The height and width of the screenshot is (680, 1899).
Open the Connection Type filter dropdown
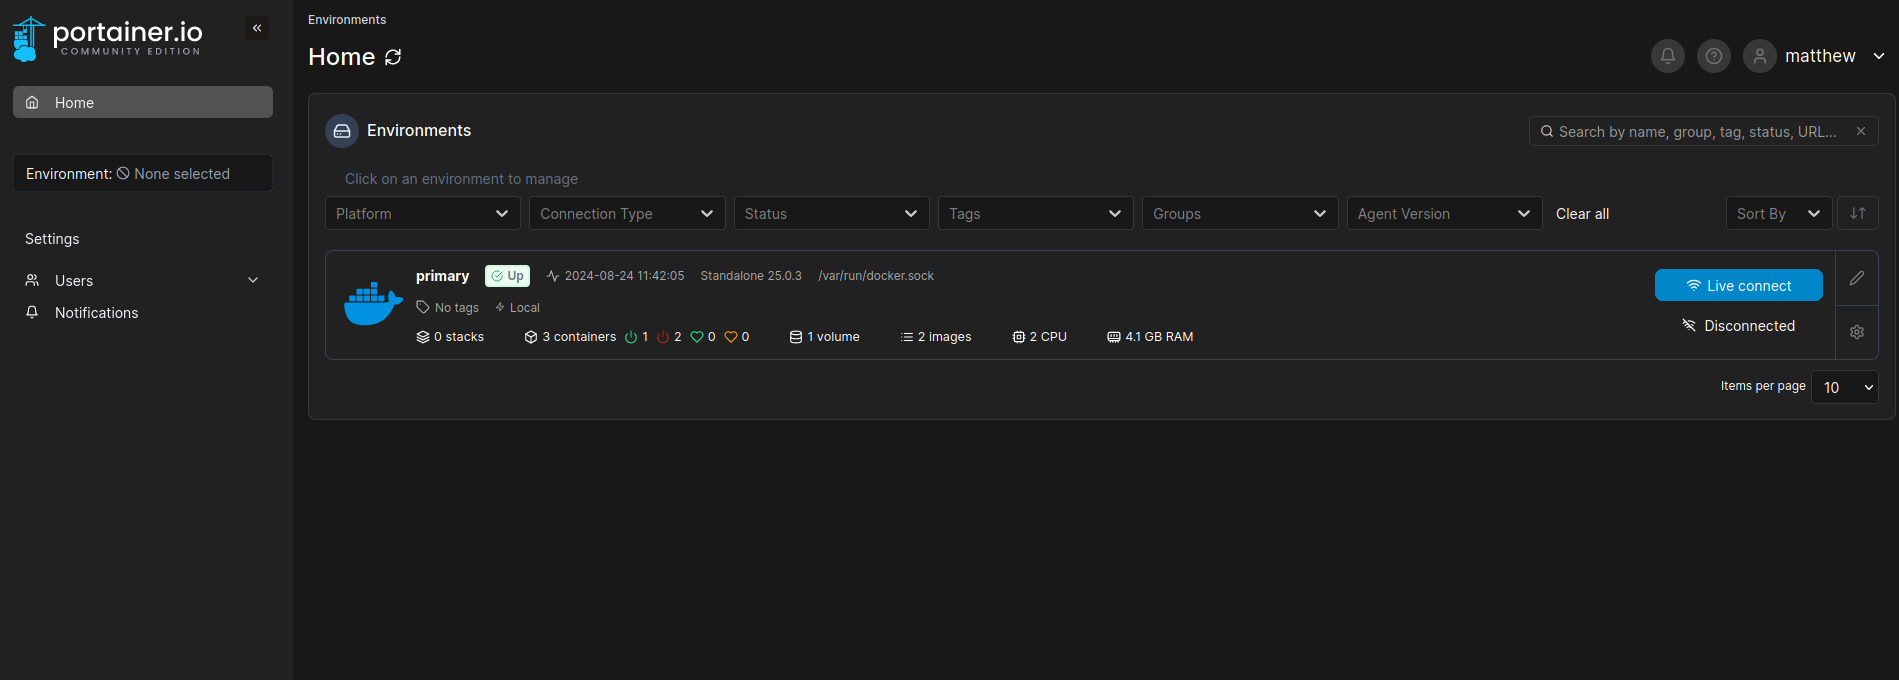tap(627, 213)
